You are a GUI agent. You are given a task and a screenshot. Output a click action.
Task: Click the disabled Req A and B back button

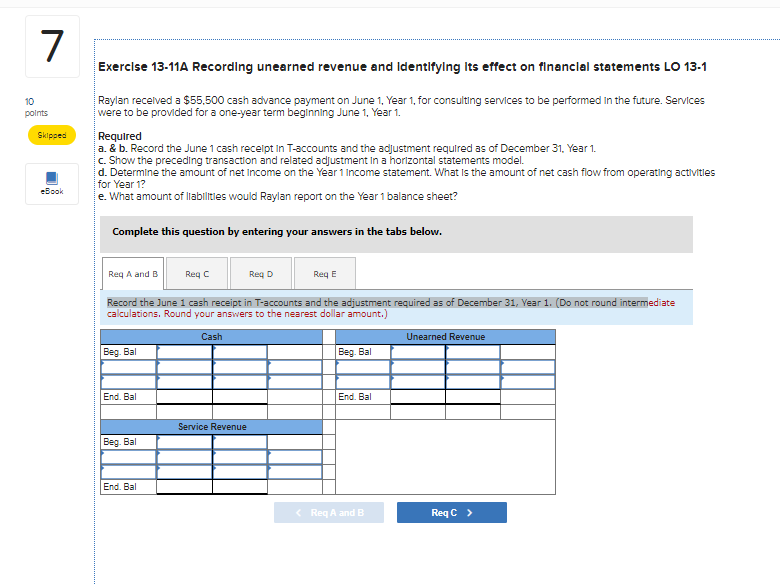point(329,512)
